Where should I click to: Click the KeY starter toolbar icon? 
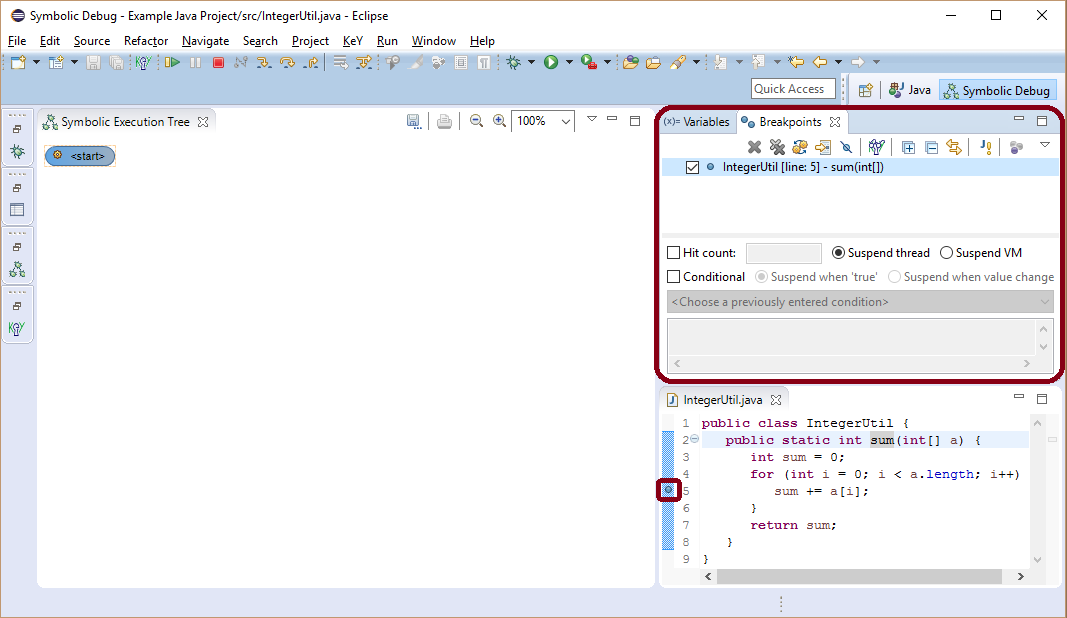tap(143, 63)
